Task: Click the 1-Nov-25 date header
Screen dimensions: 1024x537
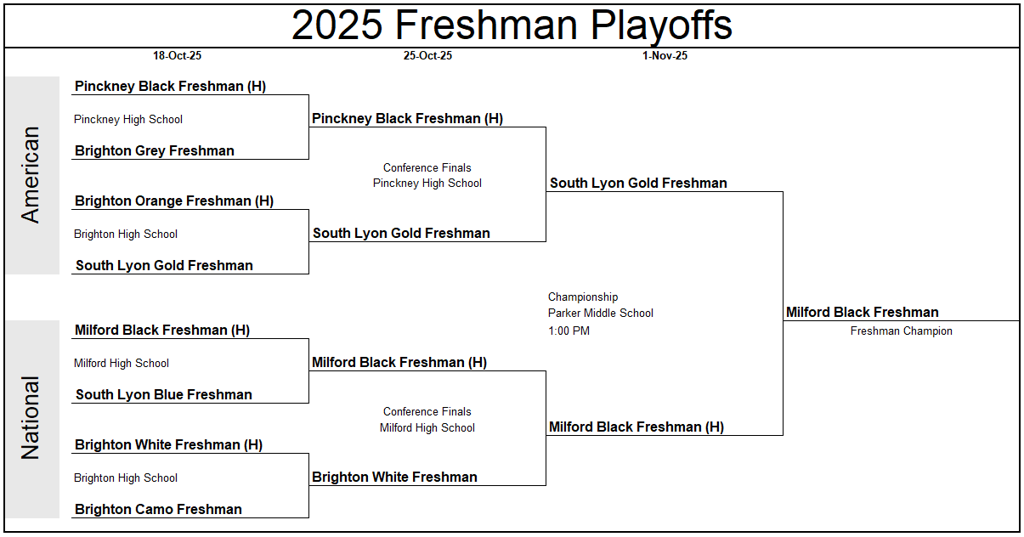Action: 665,56
